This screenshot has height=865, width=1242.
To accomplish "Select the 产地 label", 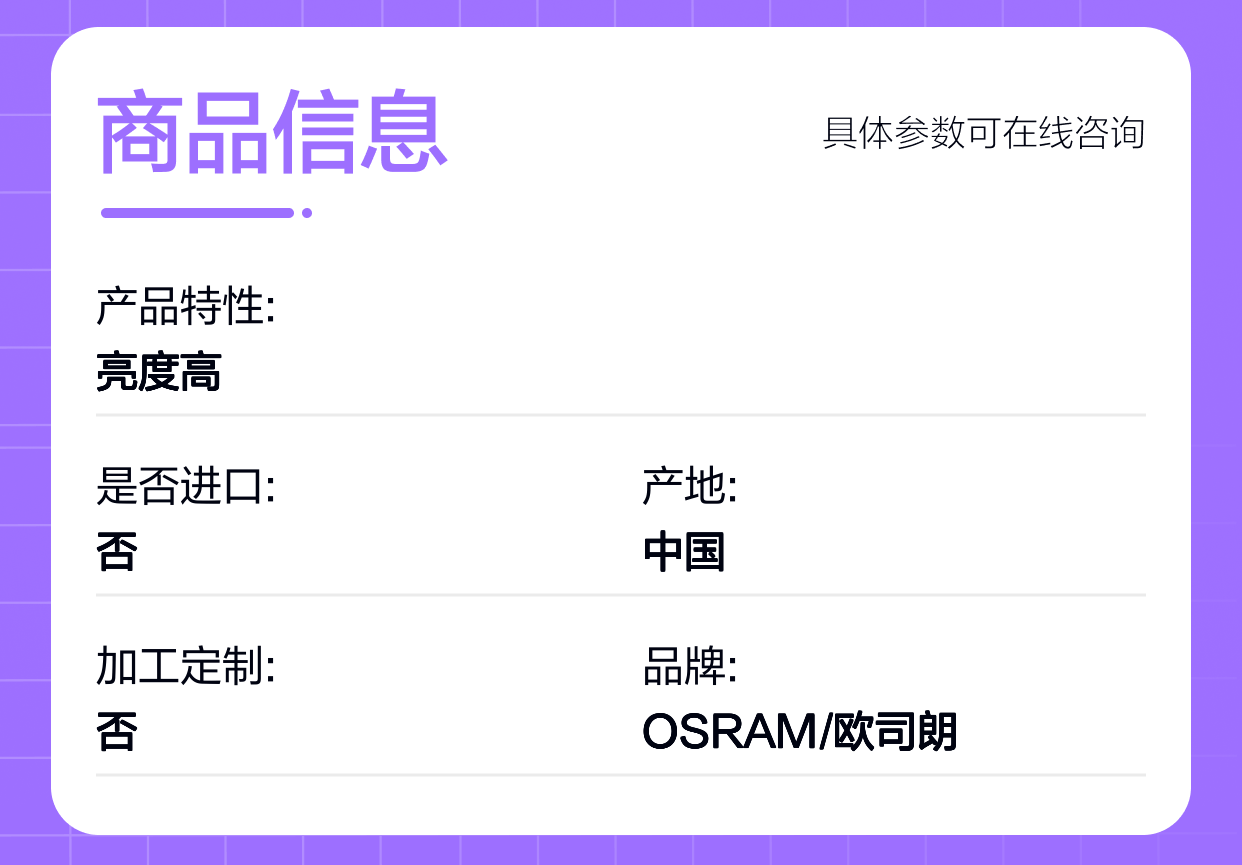I will (x=689, y=487).
